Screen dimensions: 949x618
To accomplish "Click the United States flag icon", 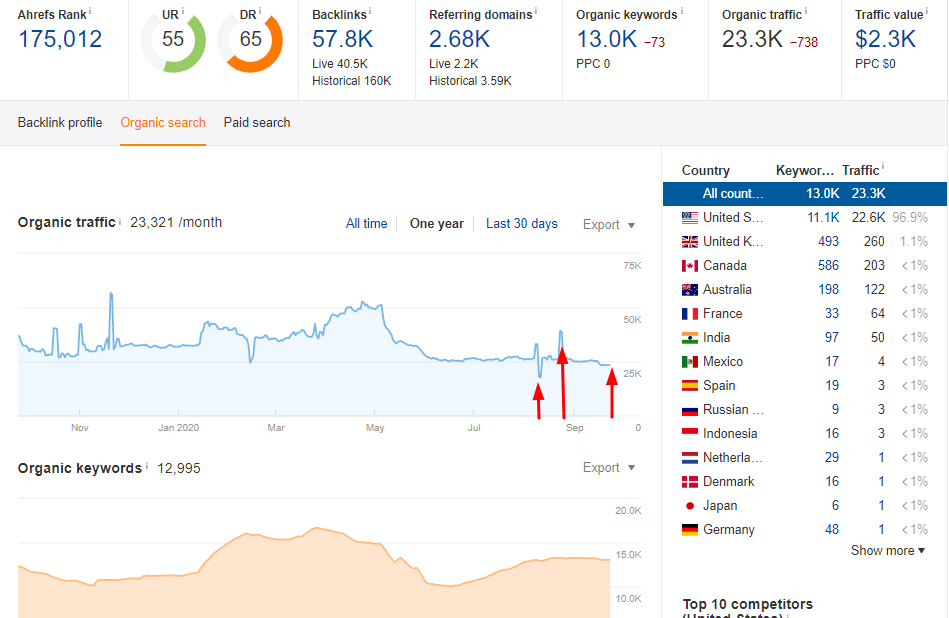I will (690, 217).
